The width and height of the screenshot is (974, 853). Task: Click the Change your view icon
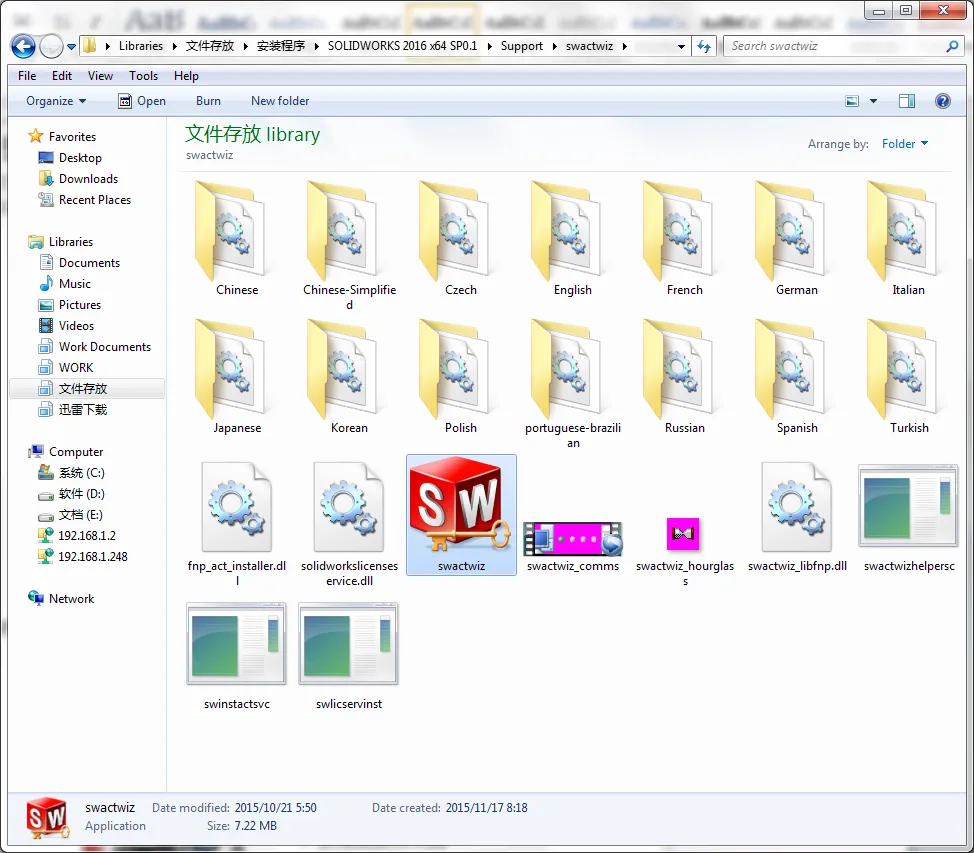(x=852, y=101)
